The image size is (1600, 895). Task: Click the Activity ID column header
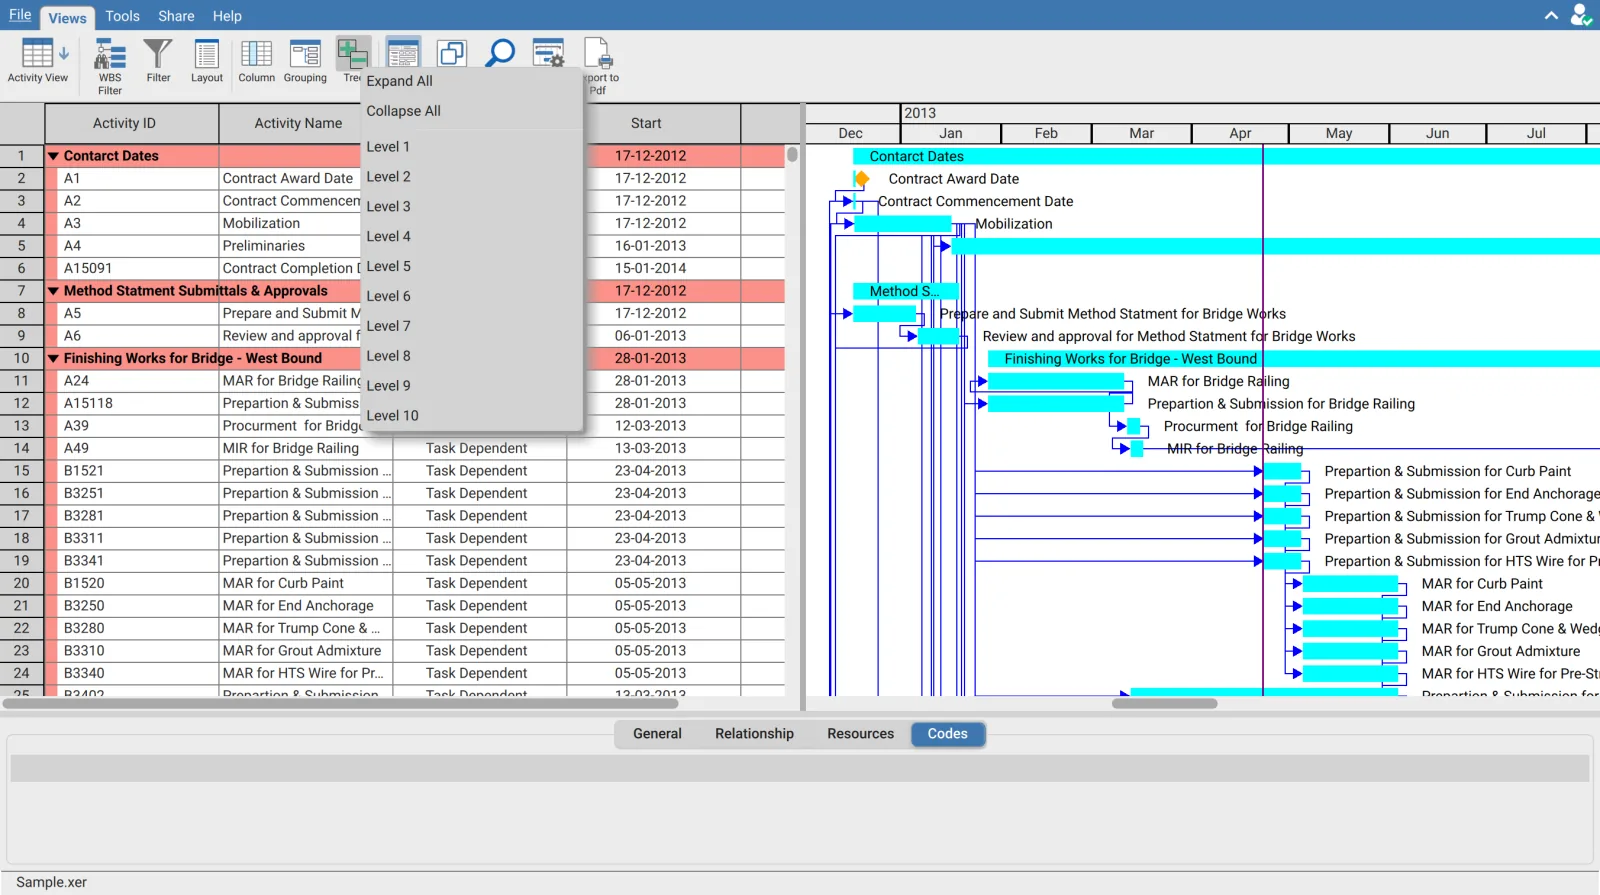(131, 123)
